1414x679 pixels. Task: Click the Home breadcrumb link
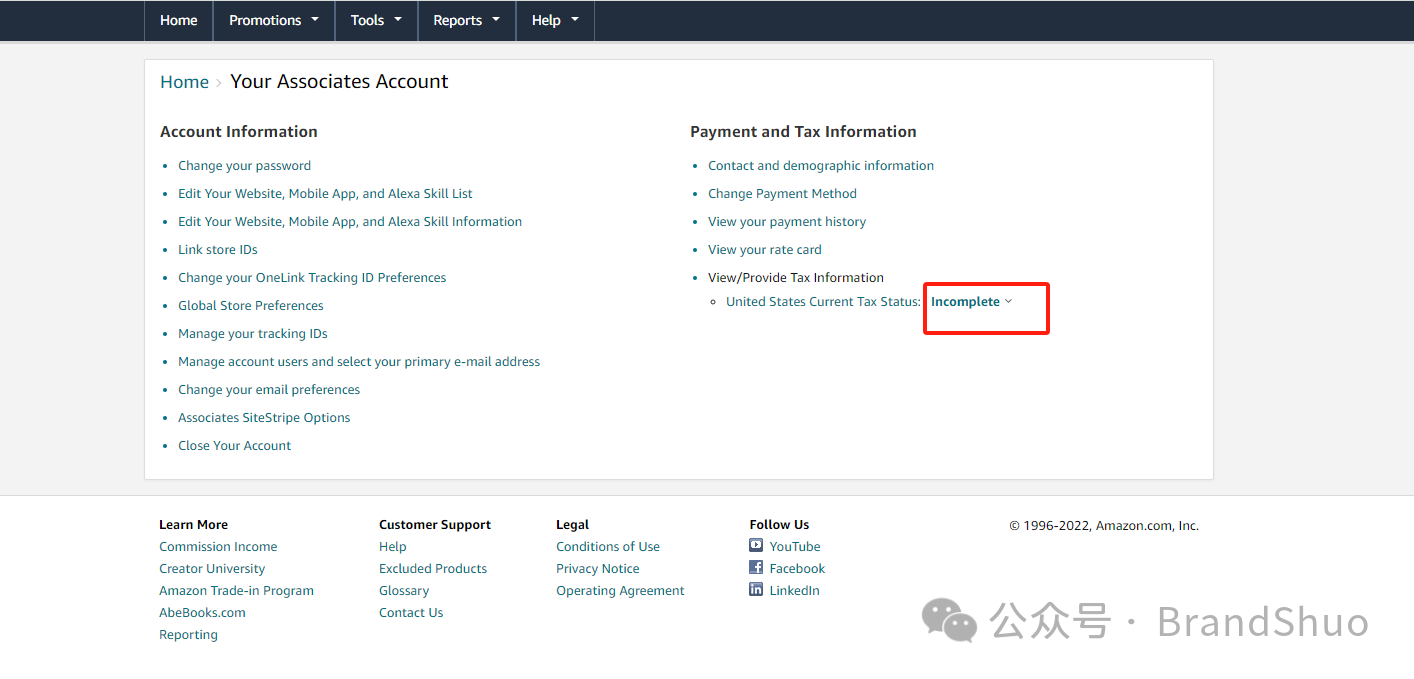184,82
